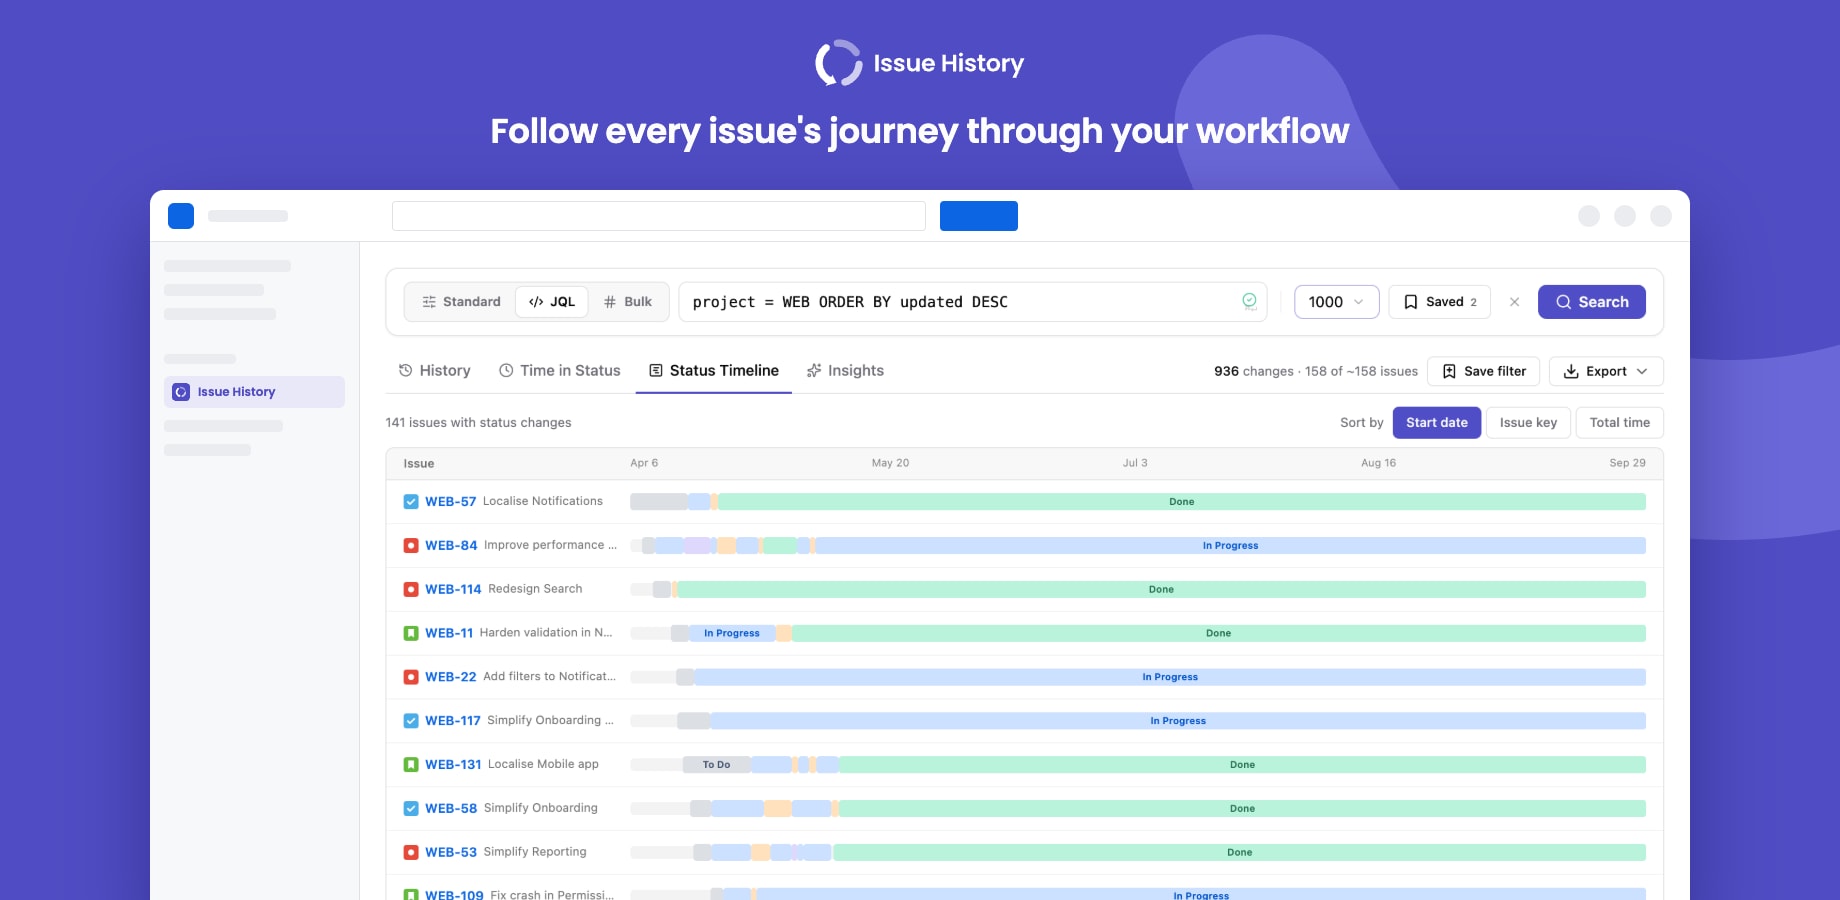This screenshot has height=900, width=1840.
Task: Click the bug icon for WEB-114
Action: click(411, 590)
